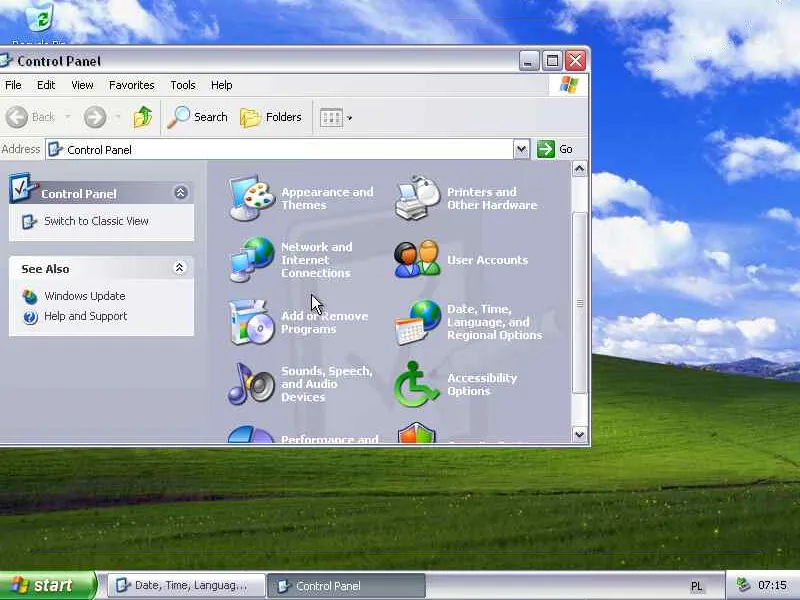Click Date, Time, Language, and Regional Options text
The height and width of the screenshot is (600, 800).
(x=494, y=322)
